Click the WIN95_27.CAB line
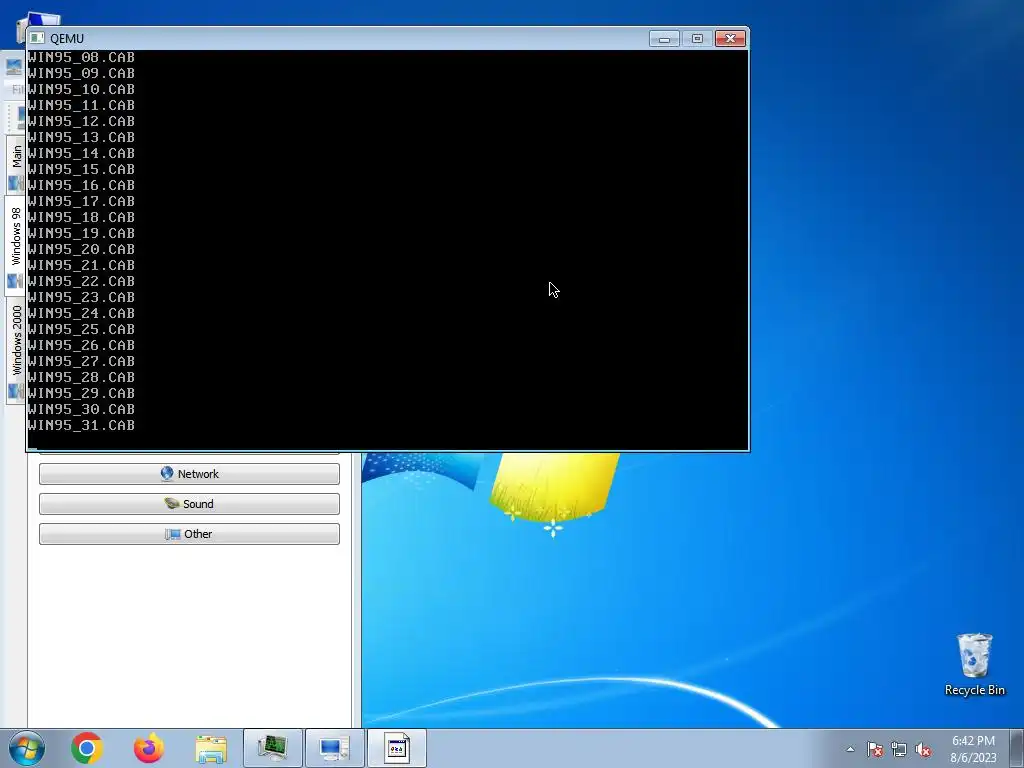Image resolution: width=1024 pixels, height=768 pixels. pos(81,361)
